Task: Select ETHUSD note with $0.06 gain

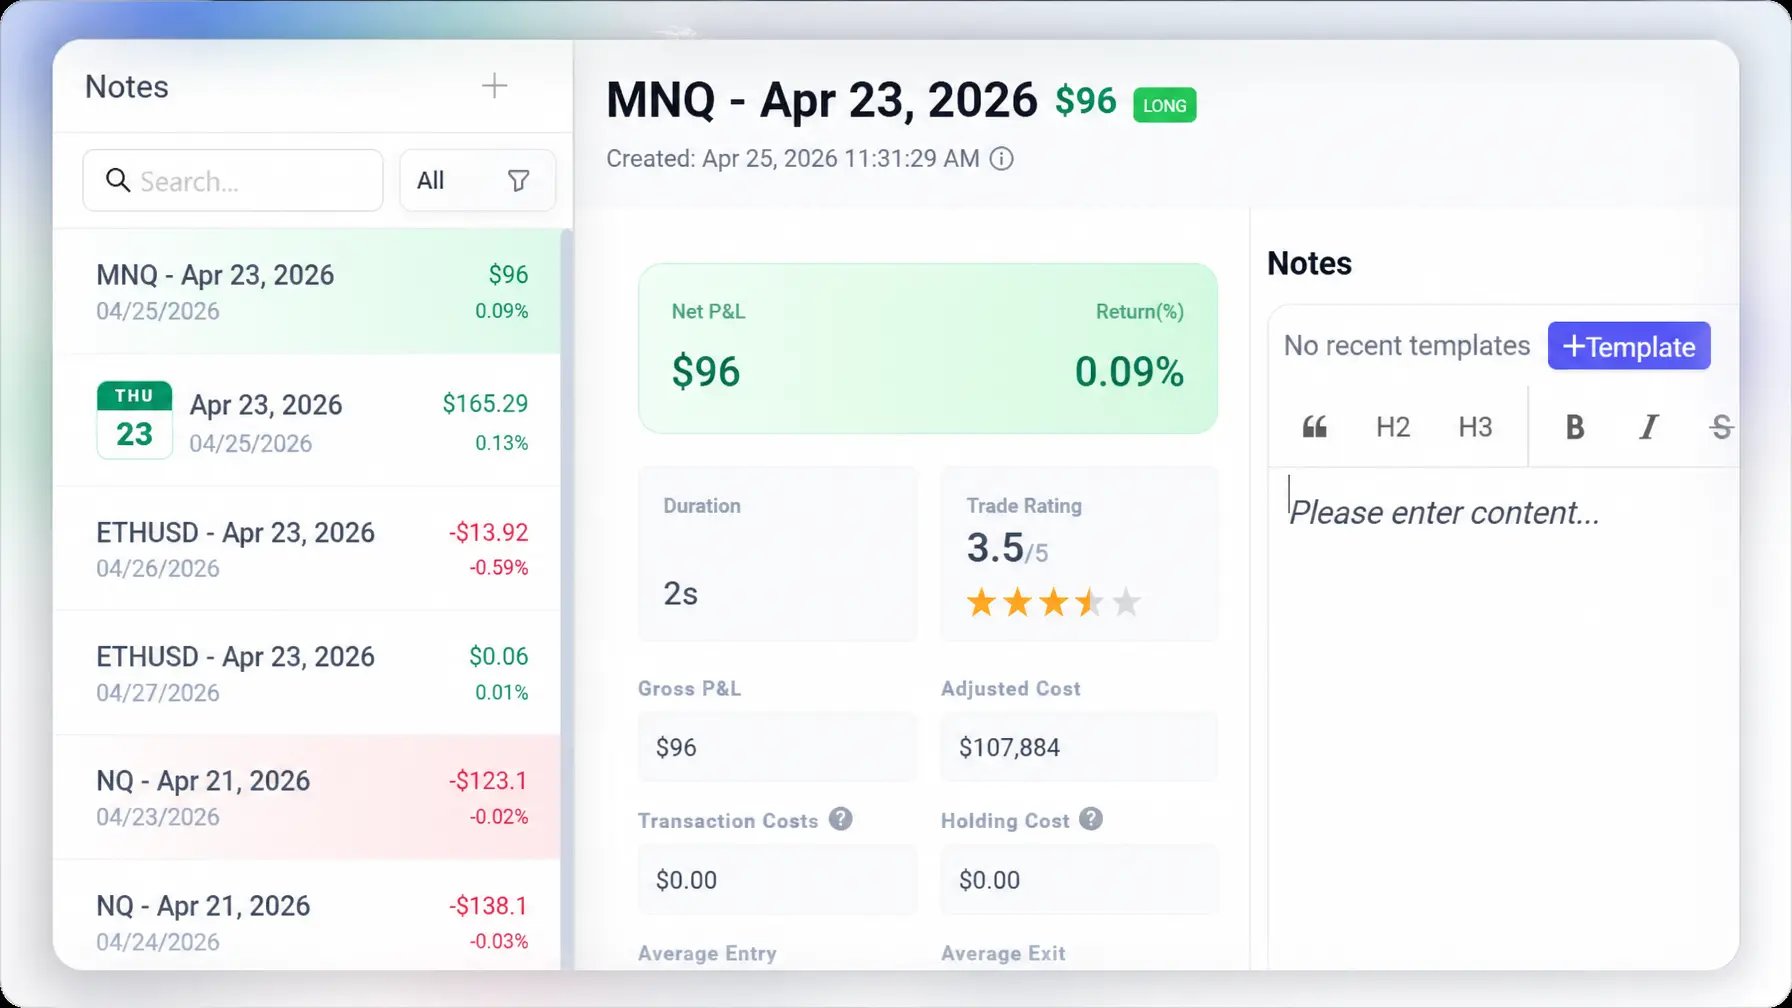Action: point(307,673)
